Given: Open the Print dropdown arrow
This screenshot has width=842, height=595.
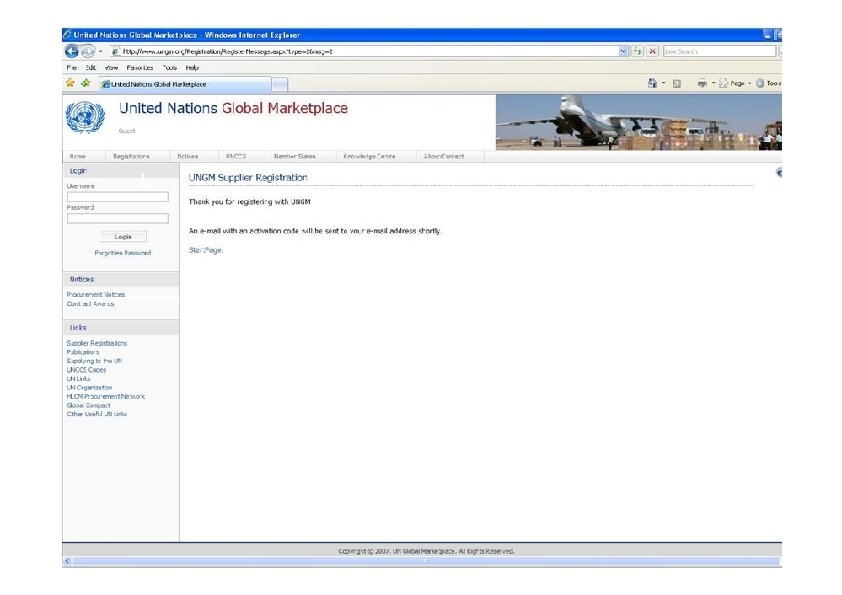Looking at the screenshot, I should (713, 83).
